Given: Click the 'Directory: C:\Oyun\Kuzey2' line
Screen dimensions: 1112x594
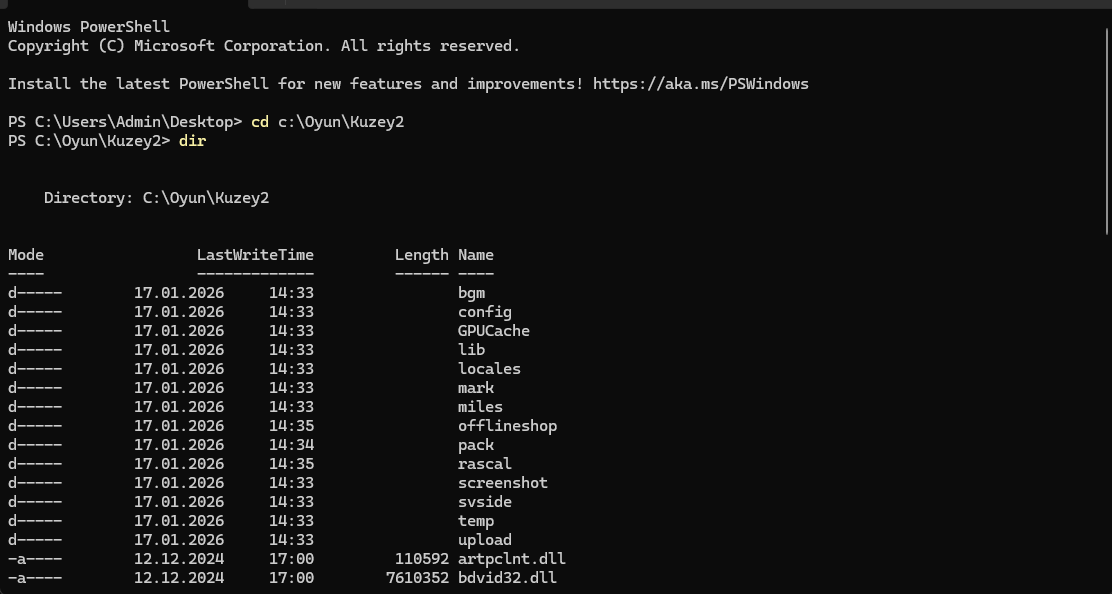Looking at the screenshot, I should 157,198.
